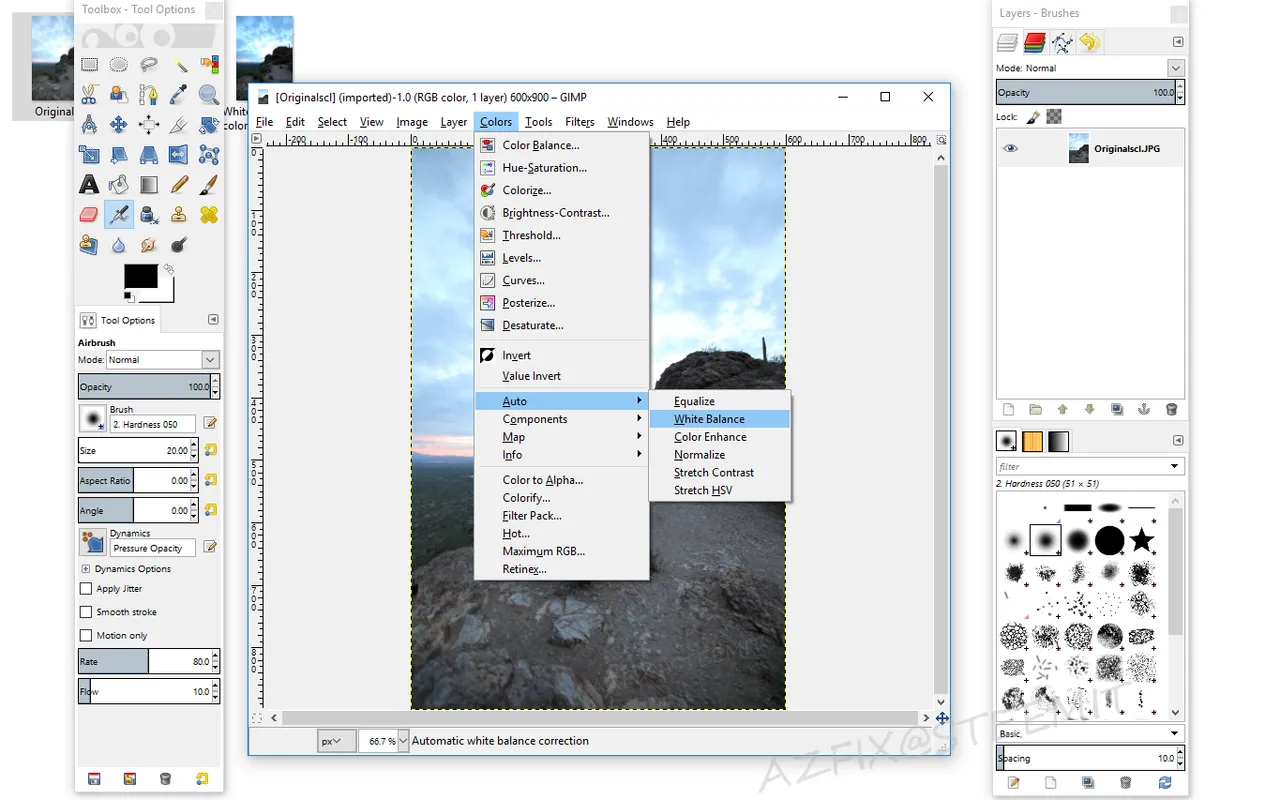This screenshot has height=800, width=1280.
Task: Select the Paintbrush tool
Action: click(209, 185)
